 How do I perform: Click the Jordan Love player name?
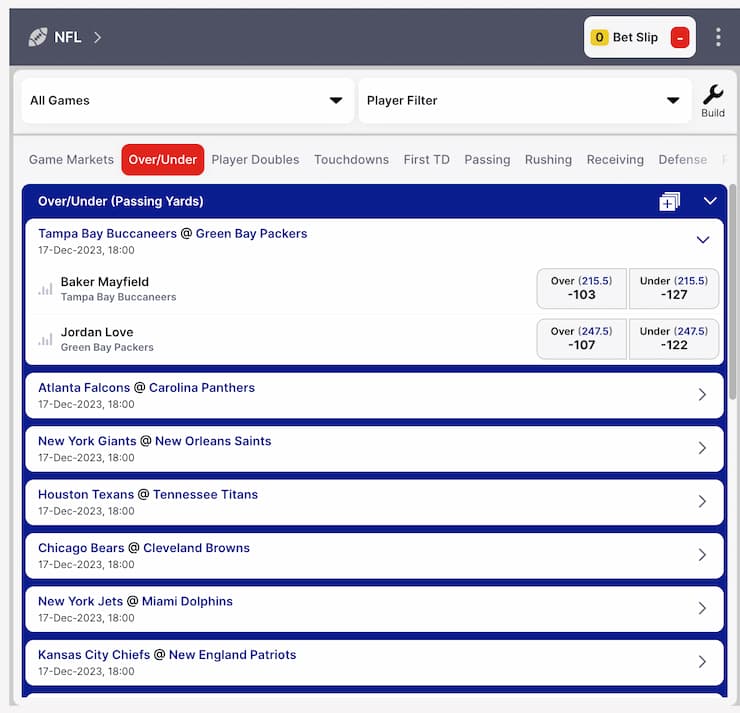click(x=97, y=332)
